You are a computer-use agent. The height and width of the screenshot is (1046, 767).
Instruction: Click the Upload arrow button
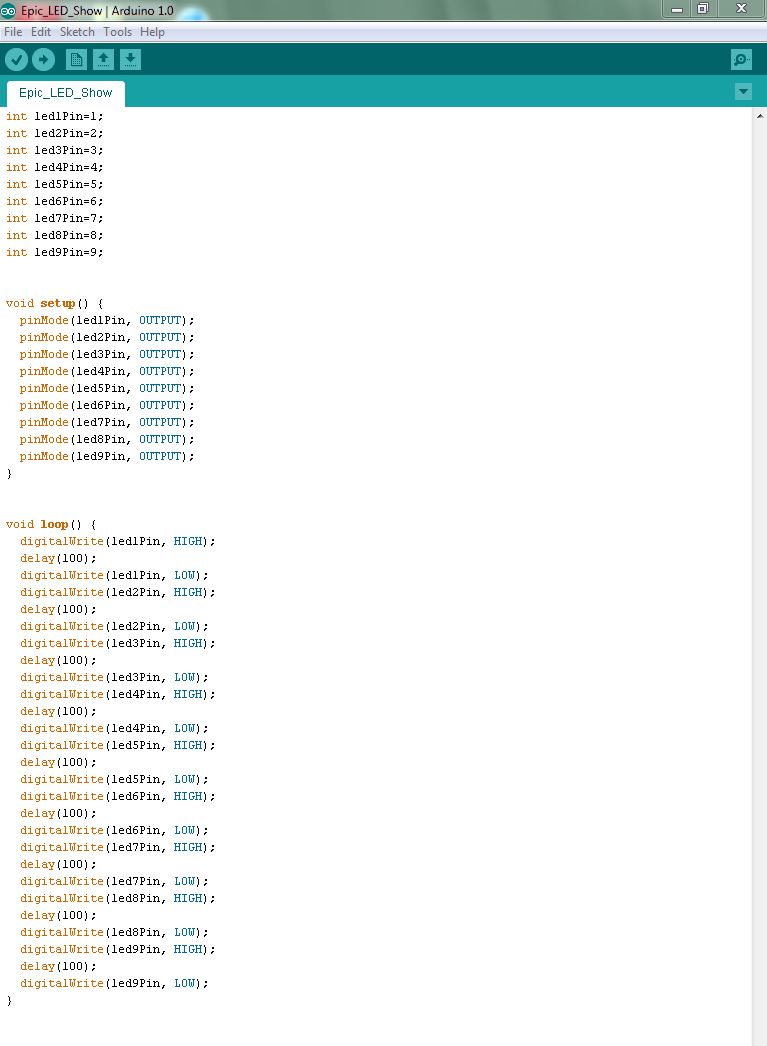[x=43, y=60]
